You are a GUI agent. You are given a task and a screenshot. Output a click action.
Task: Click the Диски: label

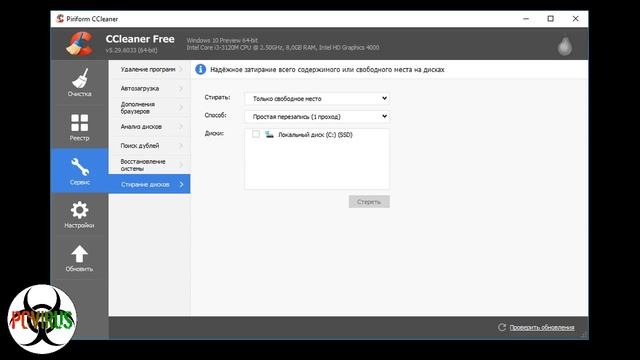click(214, 133)
